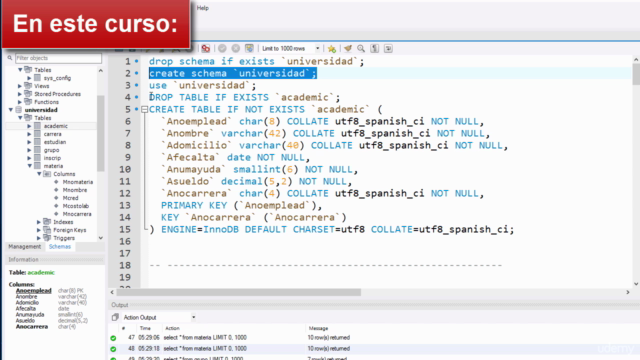Click the Indexes folder icon
640x360 pixels.
tap(47, 222)
